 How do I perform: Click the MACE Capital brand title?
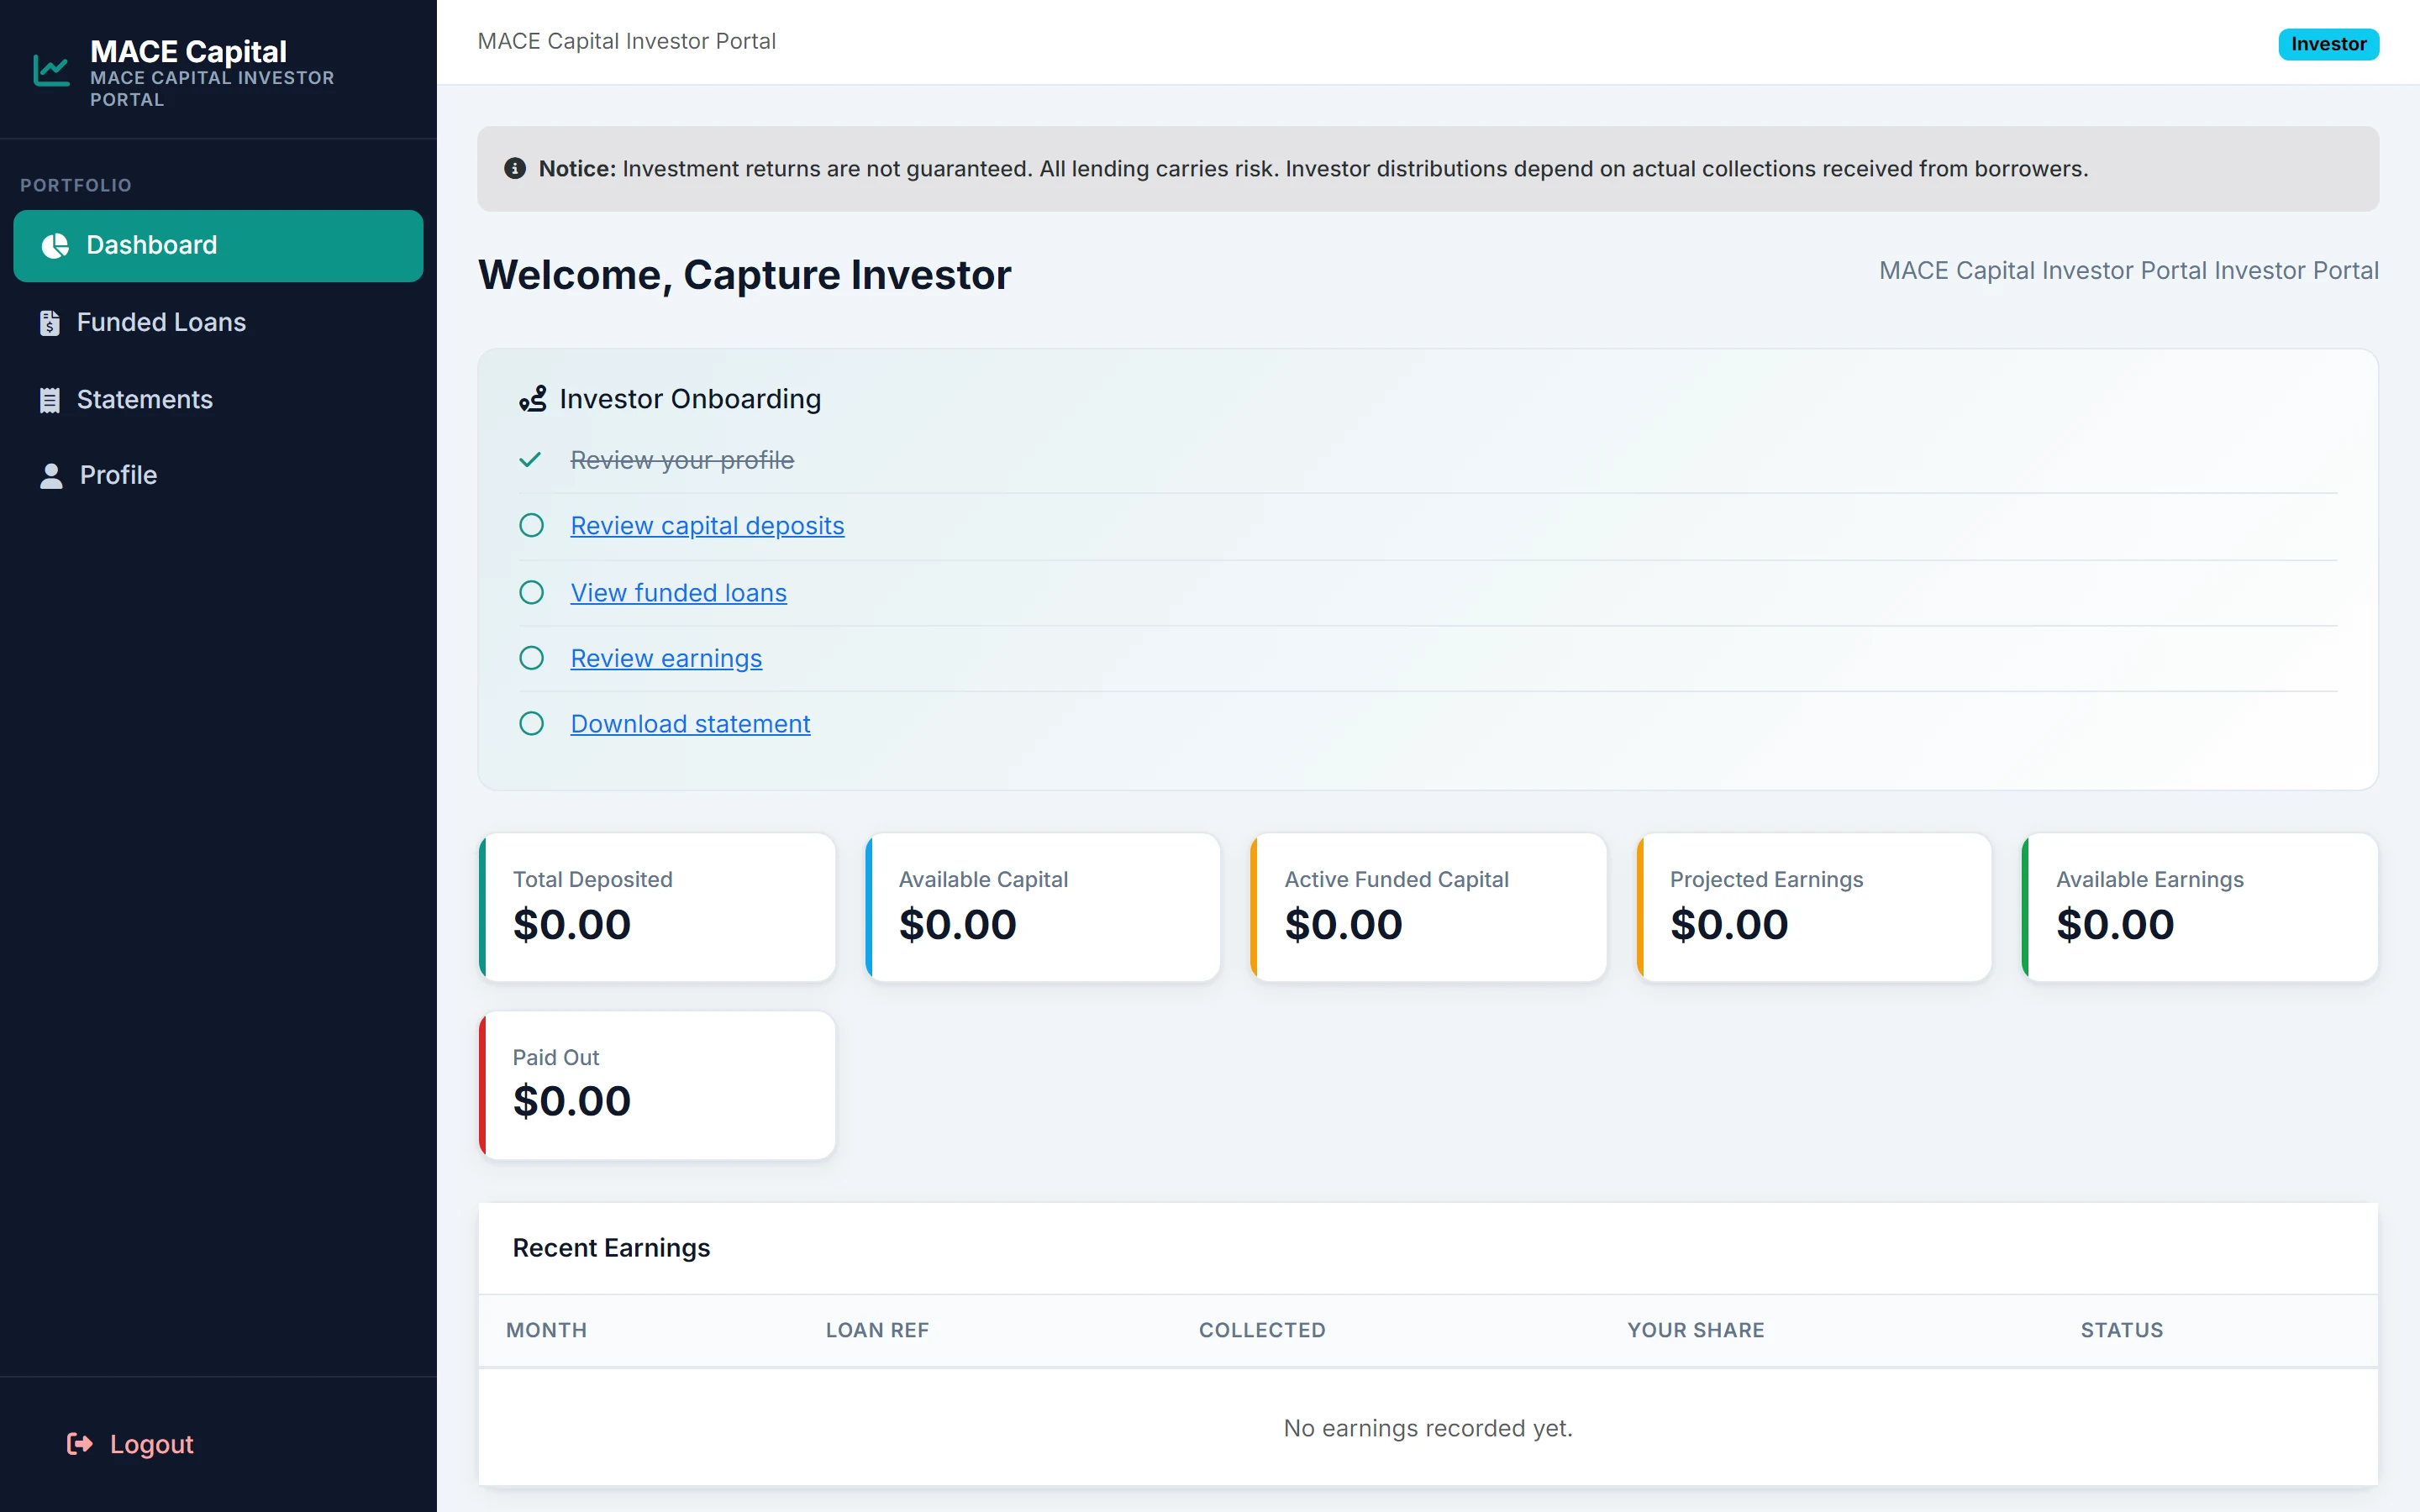pyautogui.click(x=188, y=51)
